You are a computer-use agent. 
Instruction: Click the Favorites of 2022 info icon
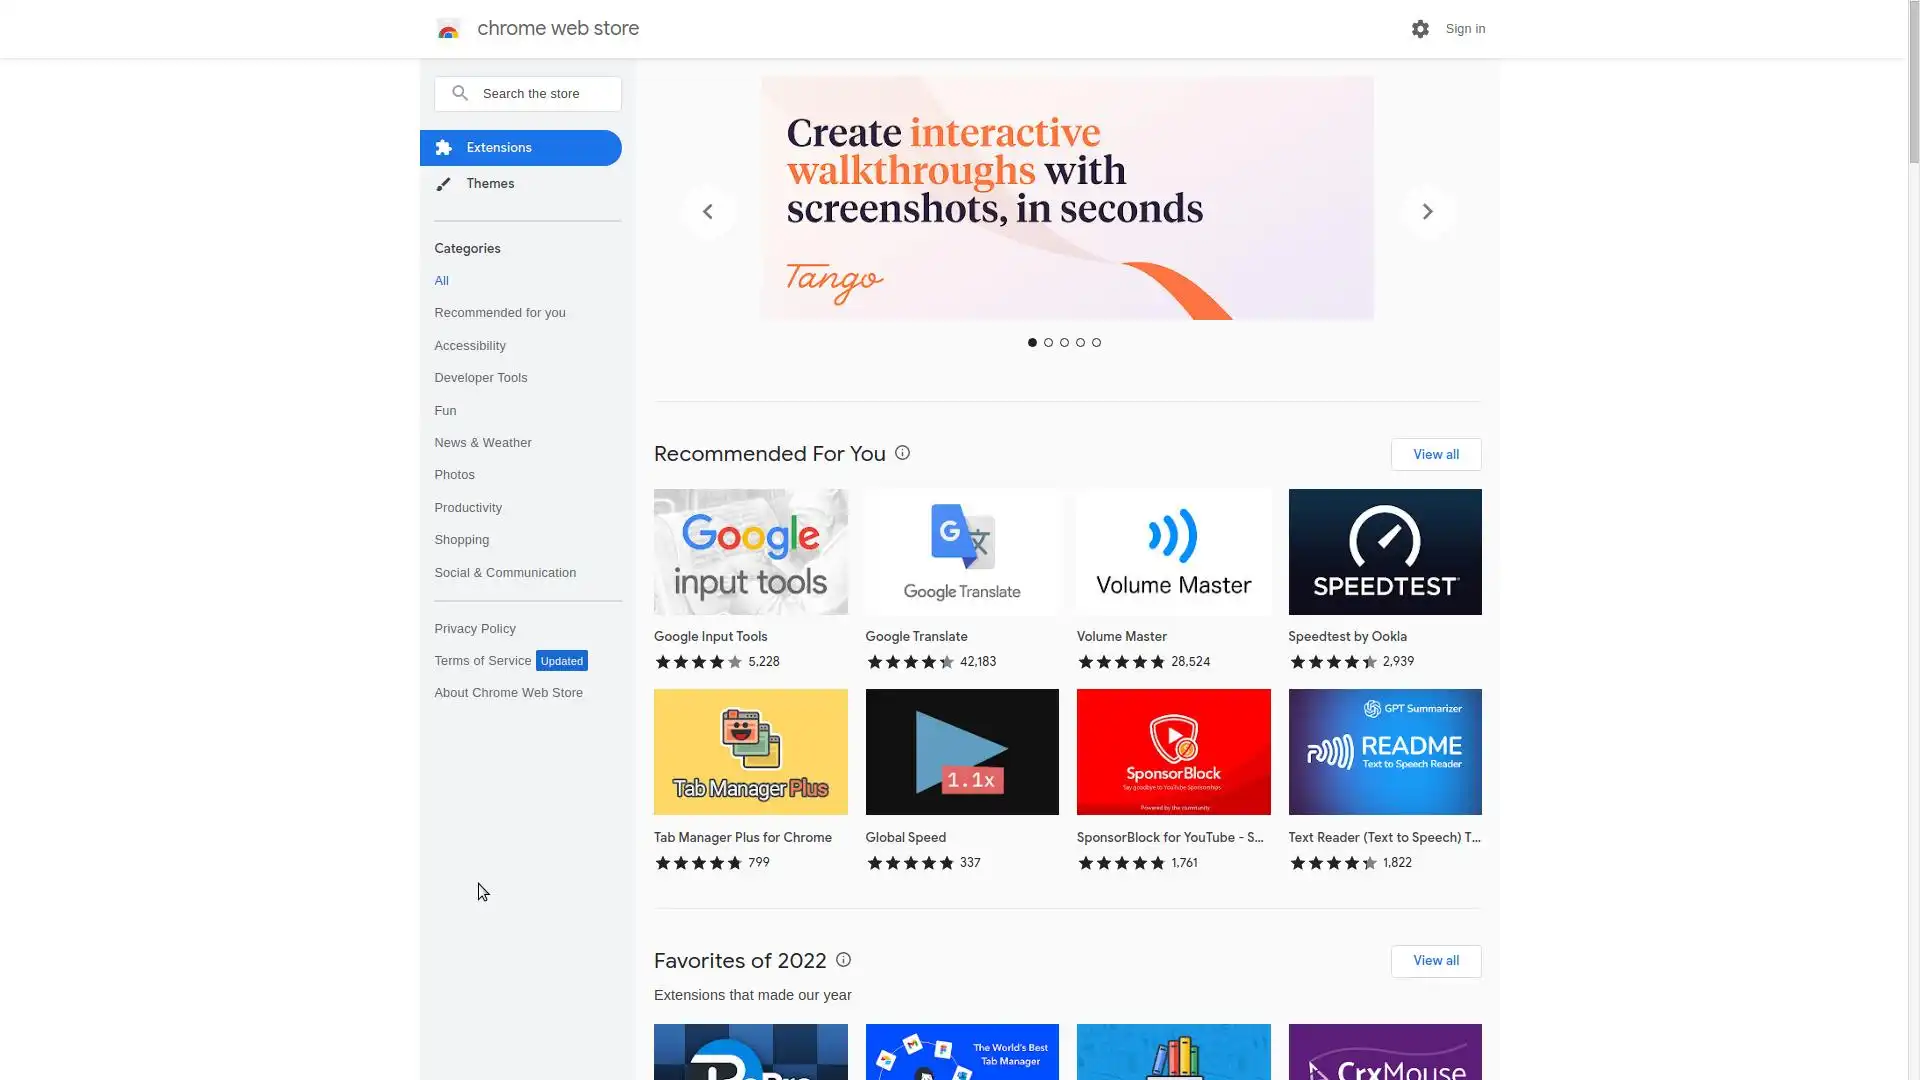(843, 960)
